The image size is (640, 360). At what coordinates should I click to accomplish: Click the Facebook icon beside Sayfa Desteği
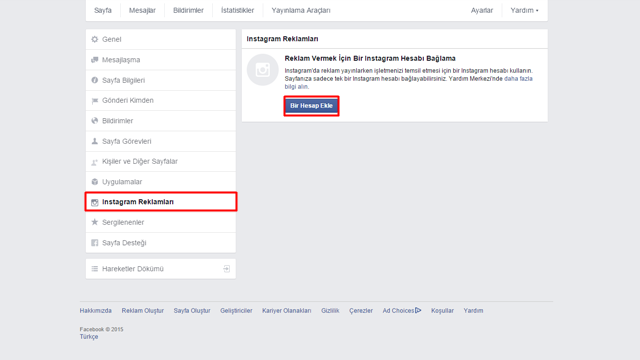95,243
